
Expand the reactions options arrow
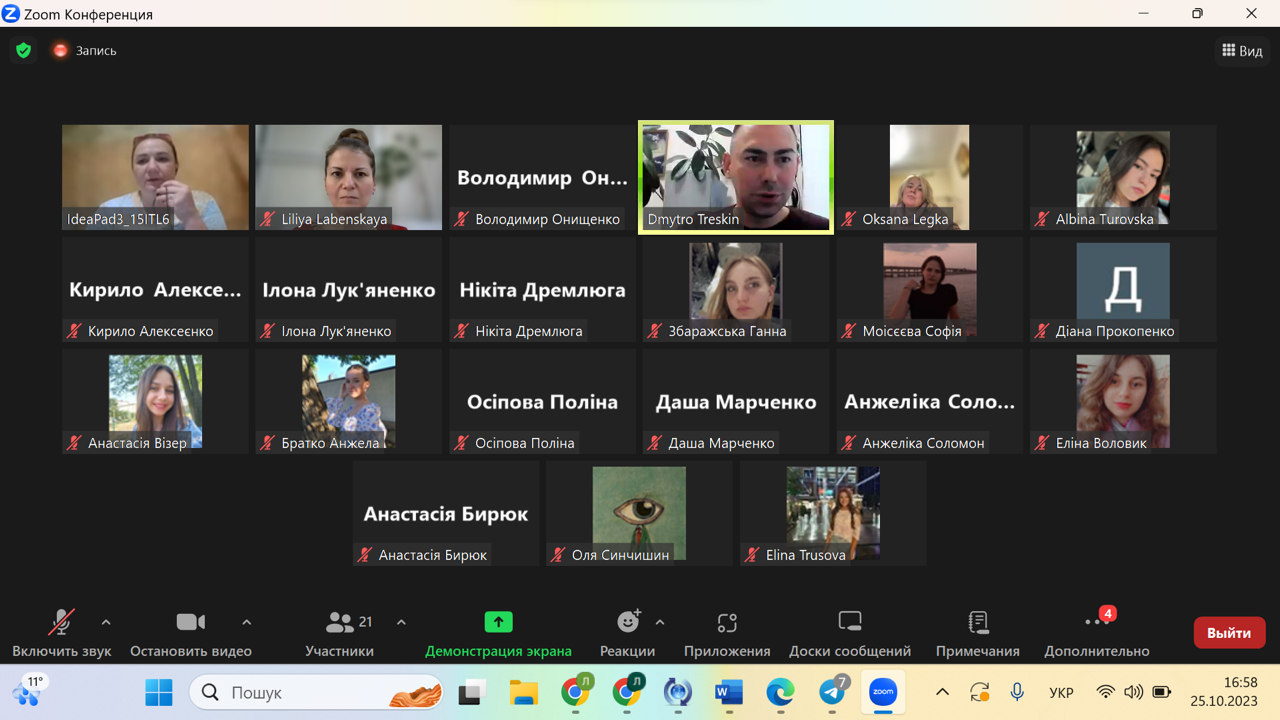(x=660, y=622)
